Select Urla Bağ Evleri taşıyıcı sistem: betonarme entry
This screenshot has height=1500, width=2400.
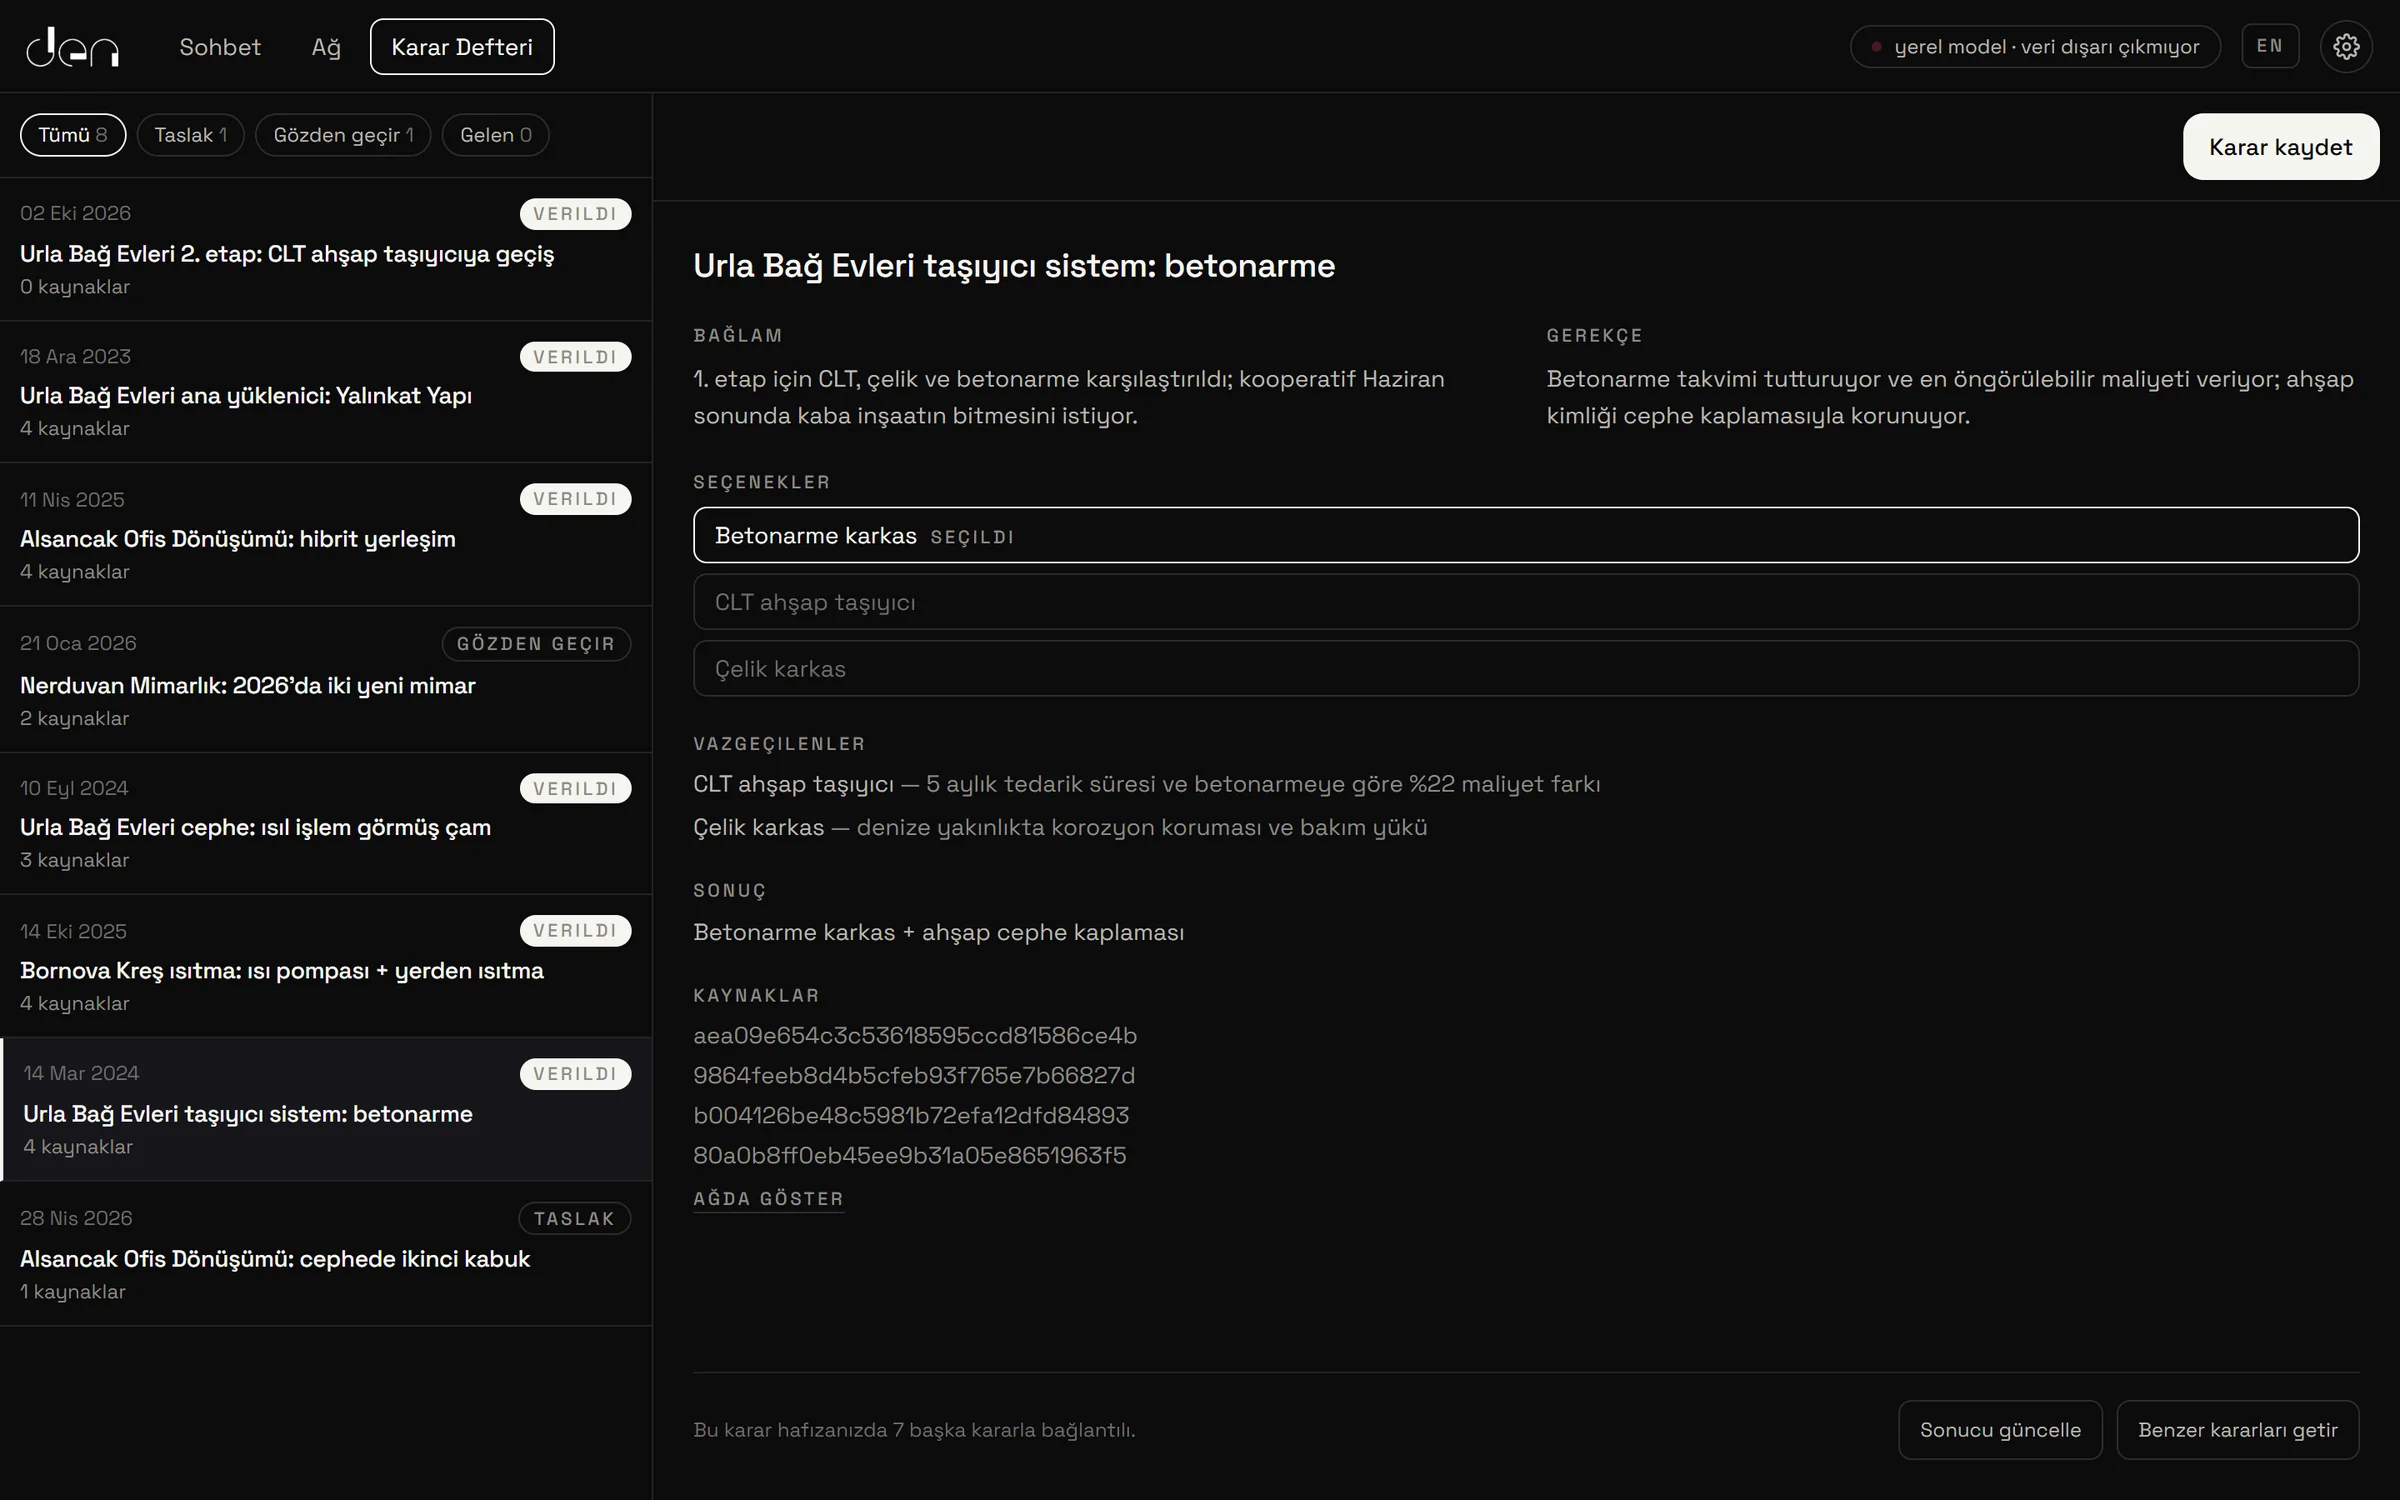click(326, 1110)
